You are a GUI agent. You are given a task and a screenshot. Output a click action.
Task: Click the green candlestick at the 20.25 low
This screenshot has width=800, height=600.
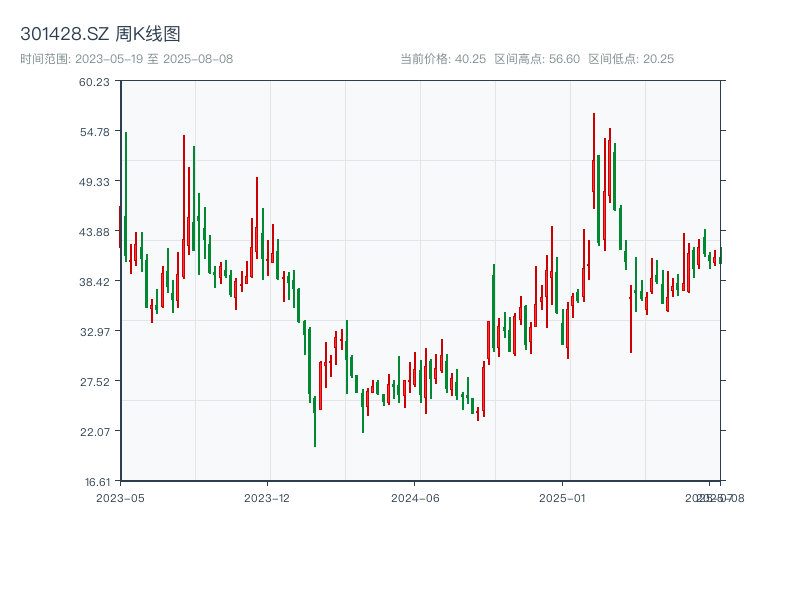click(x=315, y=421)
